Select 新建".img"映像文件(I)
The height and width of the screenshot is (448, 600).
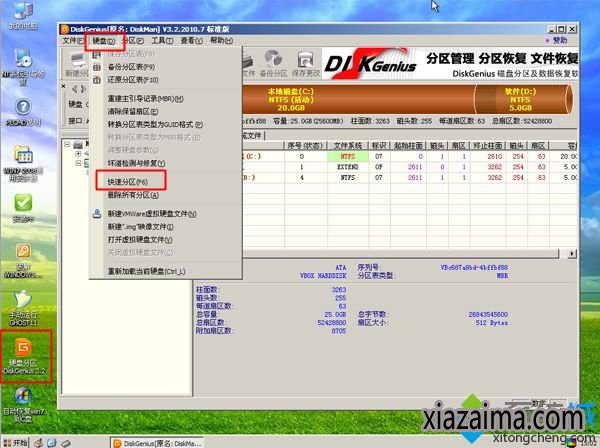[x=140, y=227]
